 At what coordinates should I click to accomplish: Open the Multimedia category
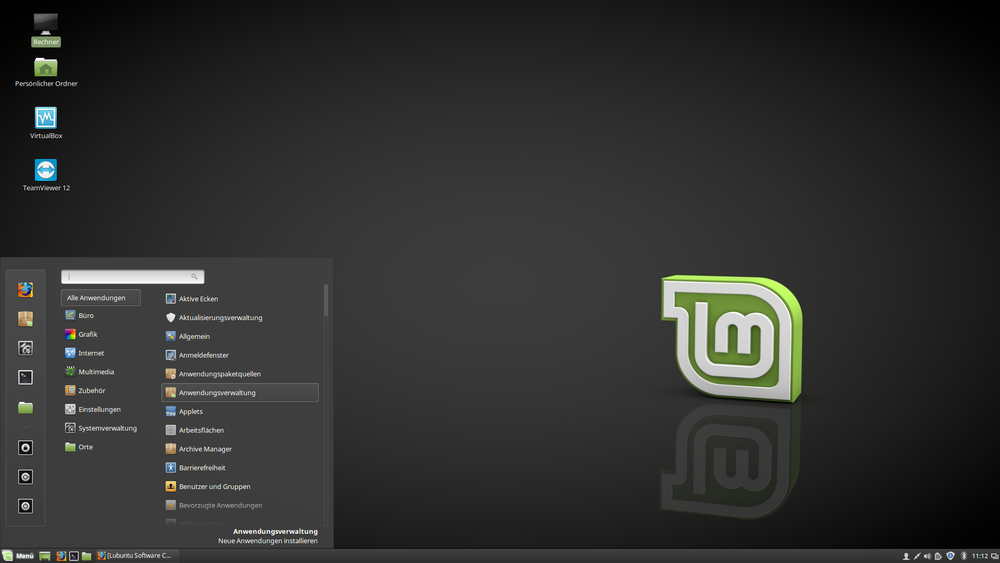[95, 372]
